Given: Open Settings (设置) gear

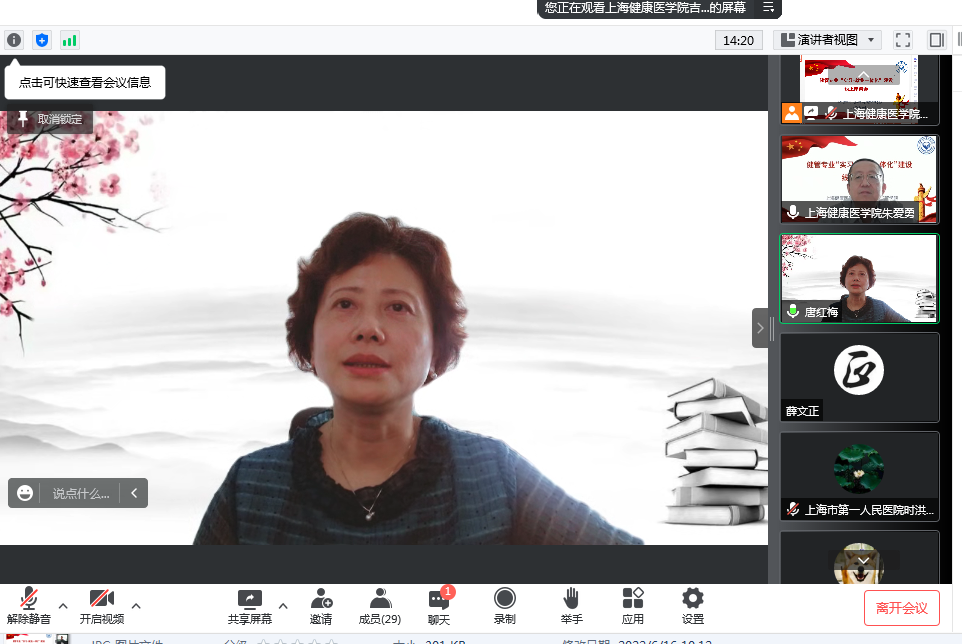Looking at the screenshot, I should point(693,606).
